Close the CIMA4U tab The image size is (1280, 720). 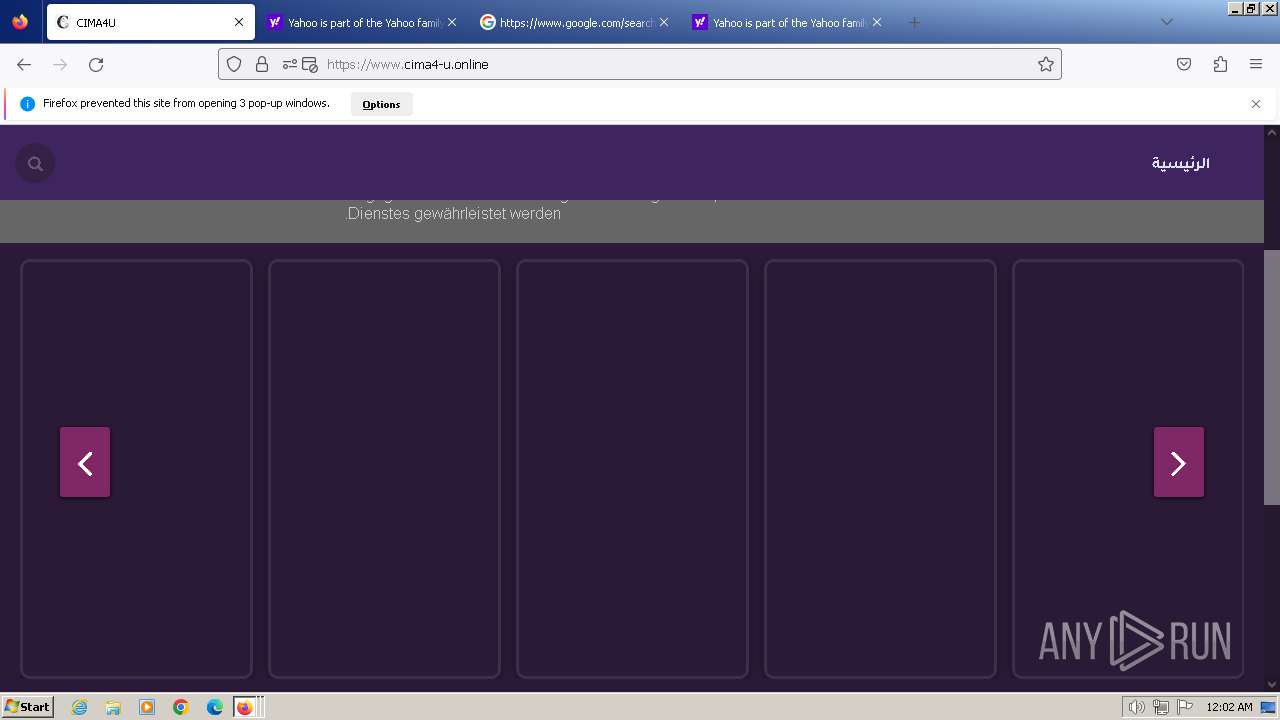239,22
